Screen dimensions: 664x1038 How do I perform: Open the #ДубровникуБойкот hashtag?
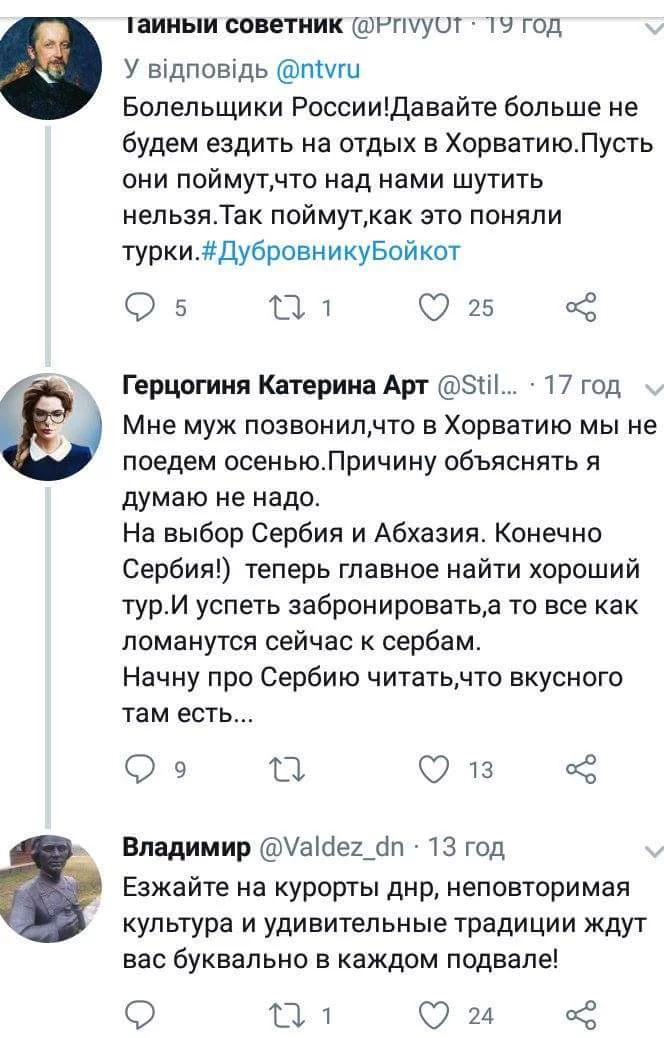333,251
